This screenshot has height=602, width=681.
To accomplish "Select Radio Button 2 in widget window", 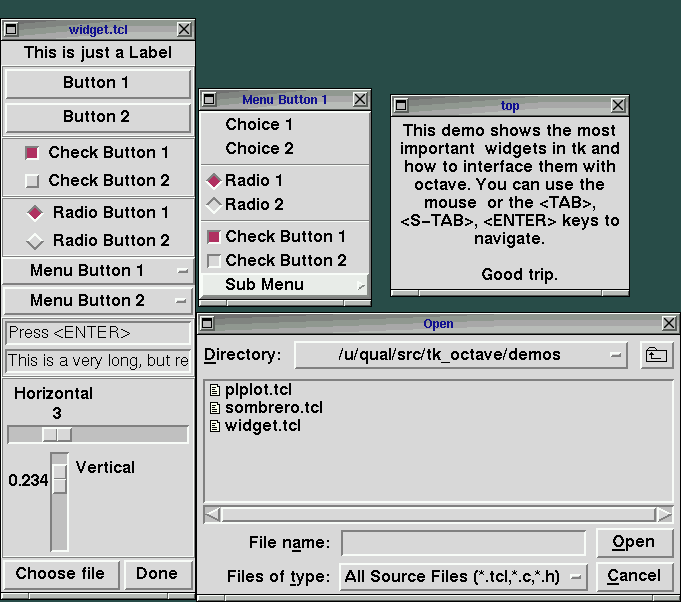I will (x=34, y=241).
